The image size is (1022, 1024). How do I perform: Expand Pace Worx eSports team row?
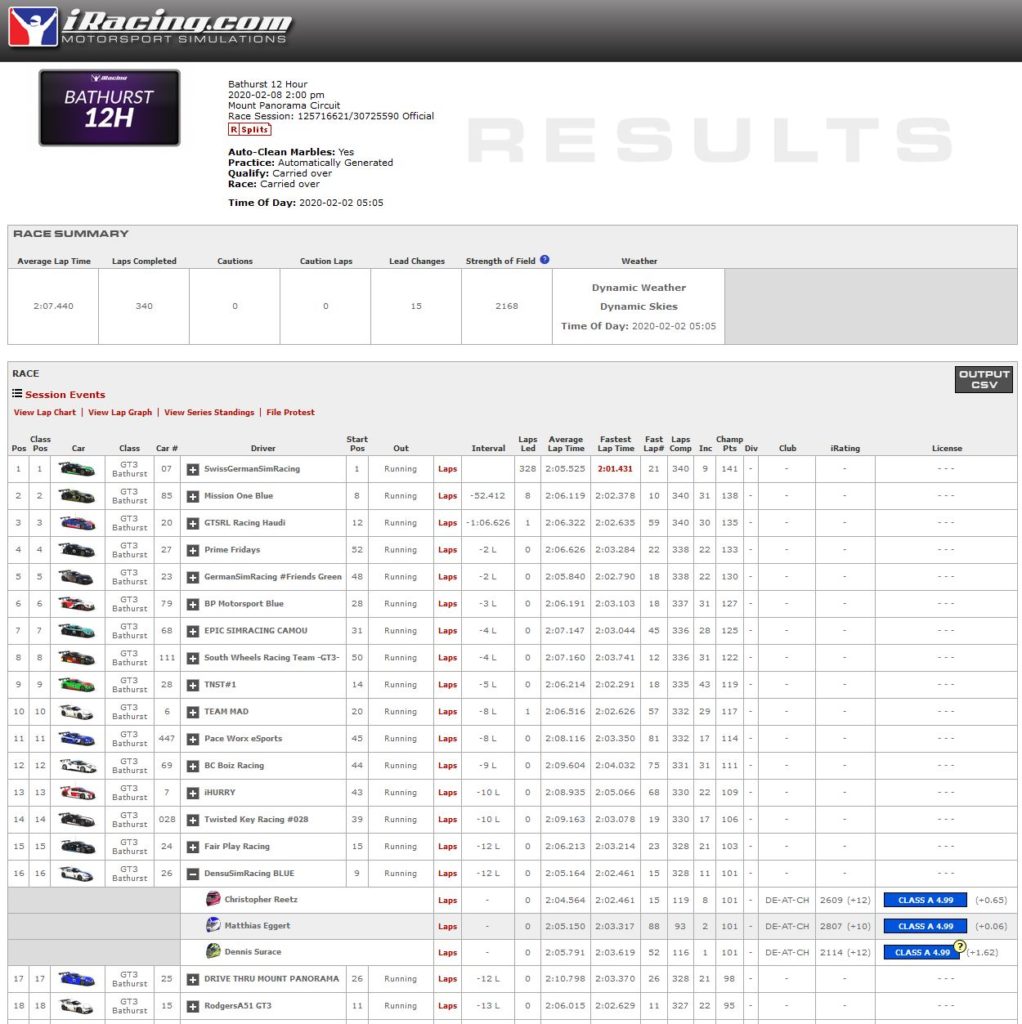[x=193, y=739]
